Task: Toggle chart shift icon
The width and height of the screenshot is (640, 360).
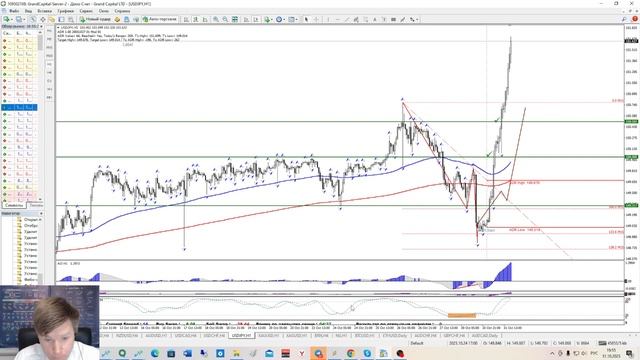Action: tap(256, 19)
